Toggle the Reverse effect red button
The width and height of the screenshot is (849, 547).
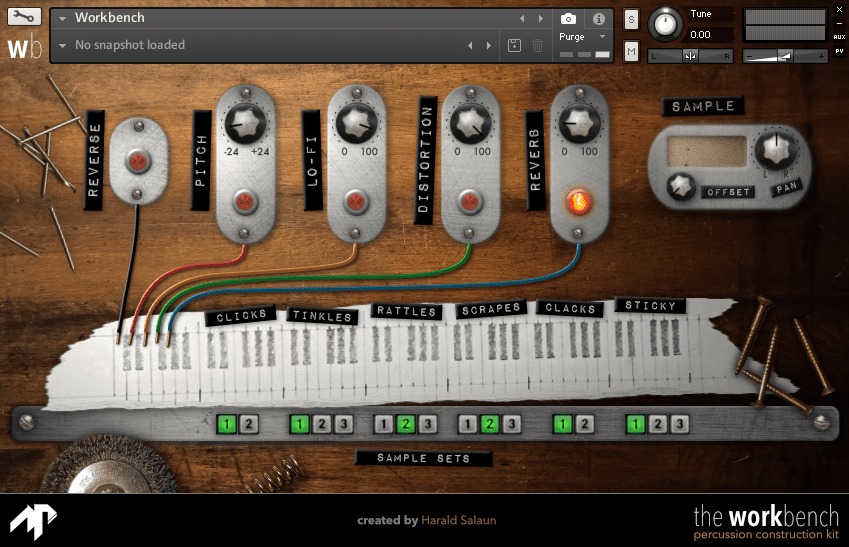pos(138,161)
